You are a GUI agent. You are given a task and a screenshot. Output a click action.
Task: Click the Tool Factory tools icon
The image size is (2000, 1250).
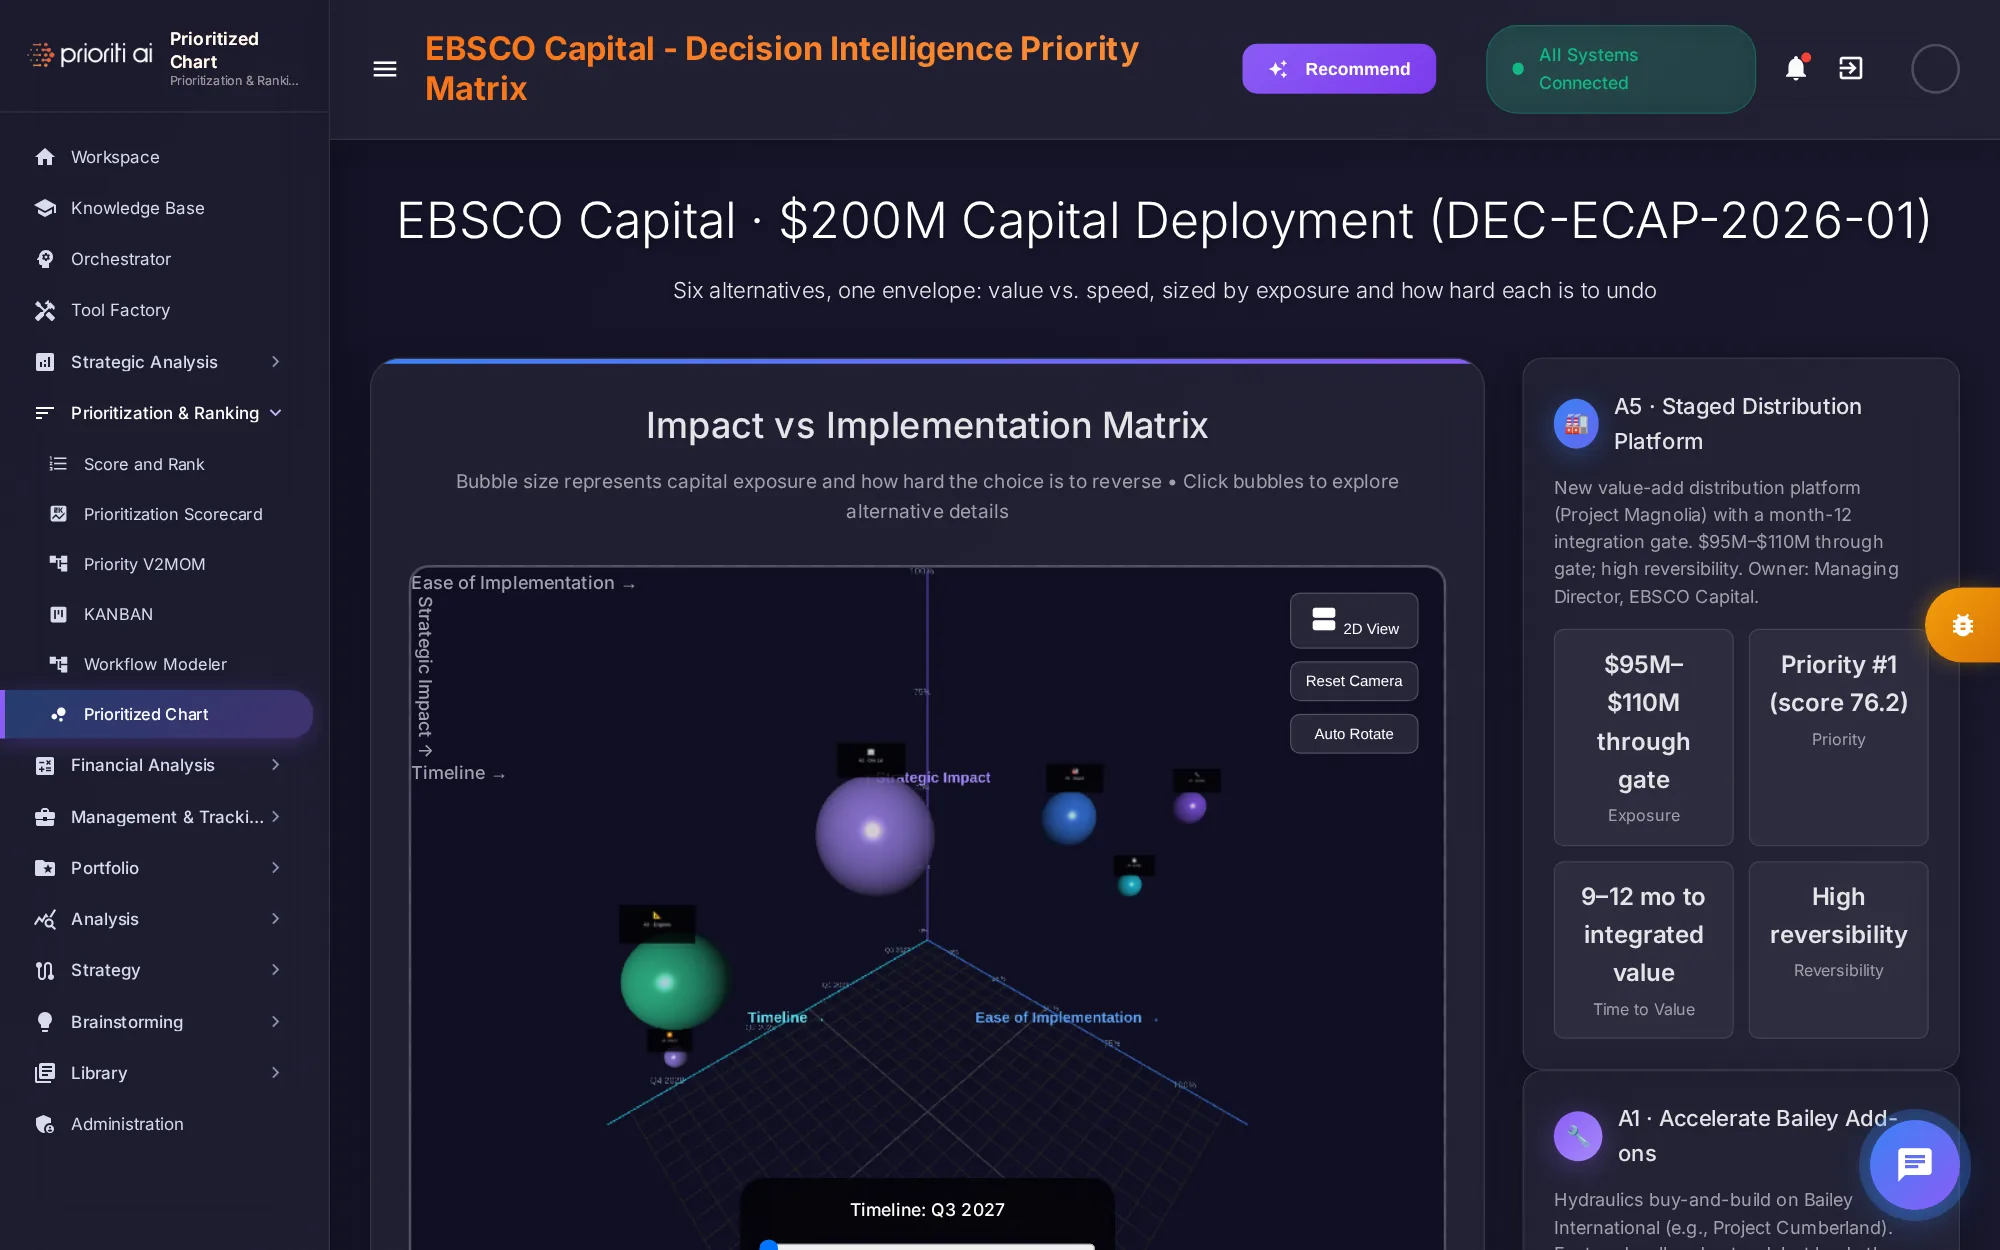tap(45, 310)
